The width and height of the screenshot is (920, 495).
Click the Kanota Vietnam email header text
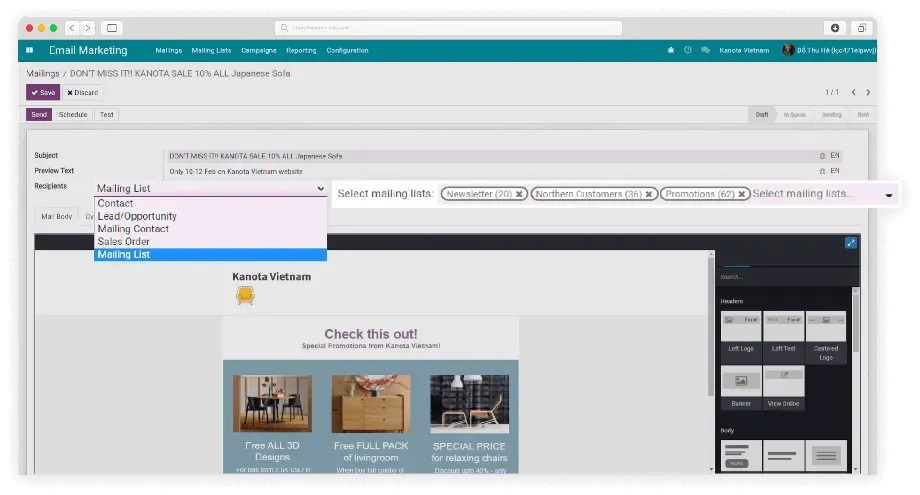[272, 277]
